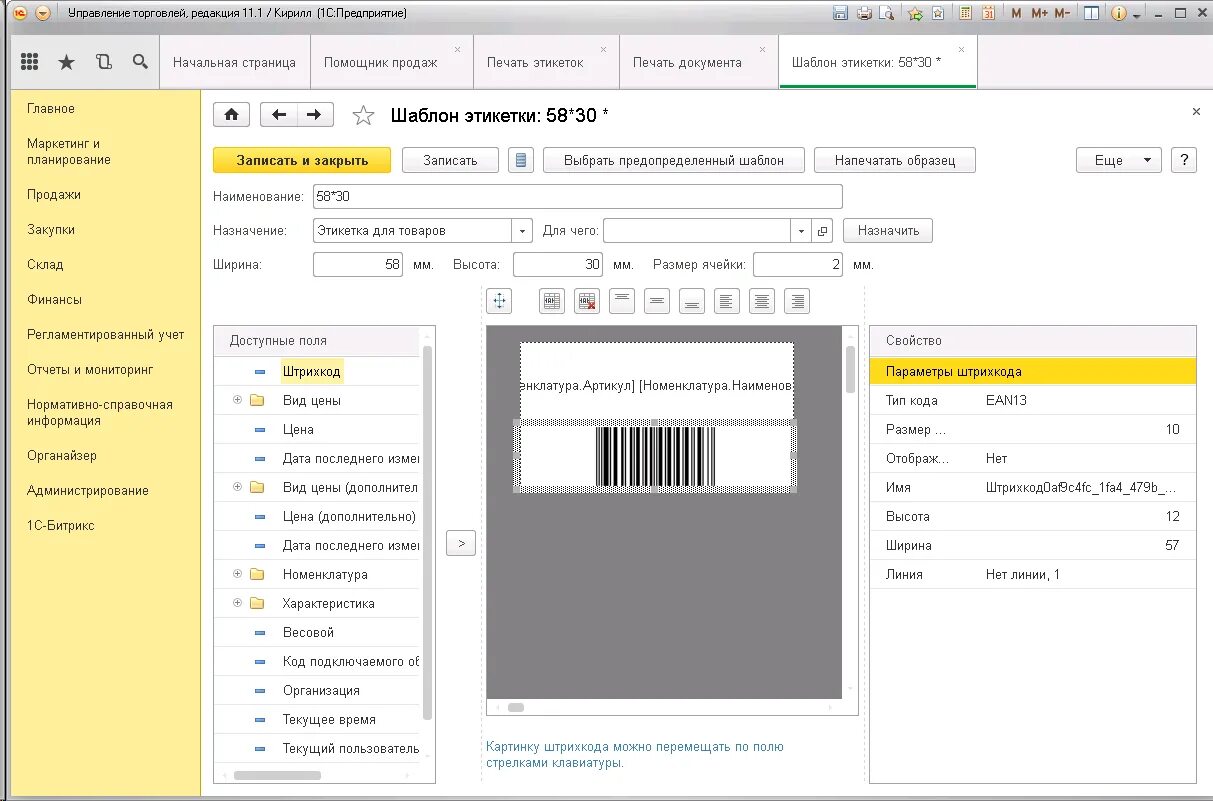Click the Ширина field with 58
Screen dimensions: 1213x801
tap(358, 265)
